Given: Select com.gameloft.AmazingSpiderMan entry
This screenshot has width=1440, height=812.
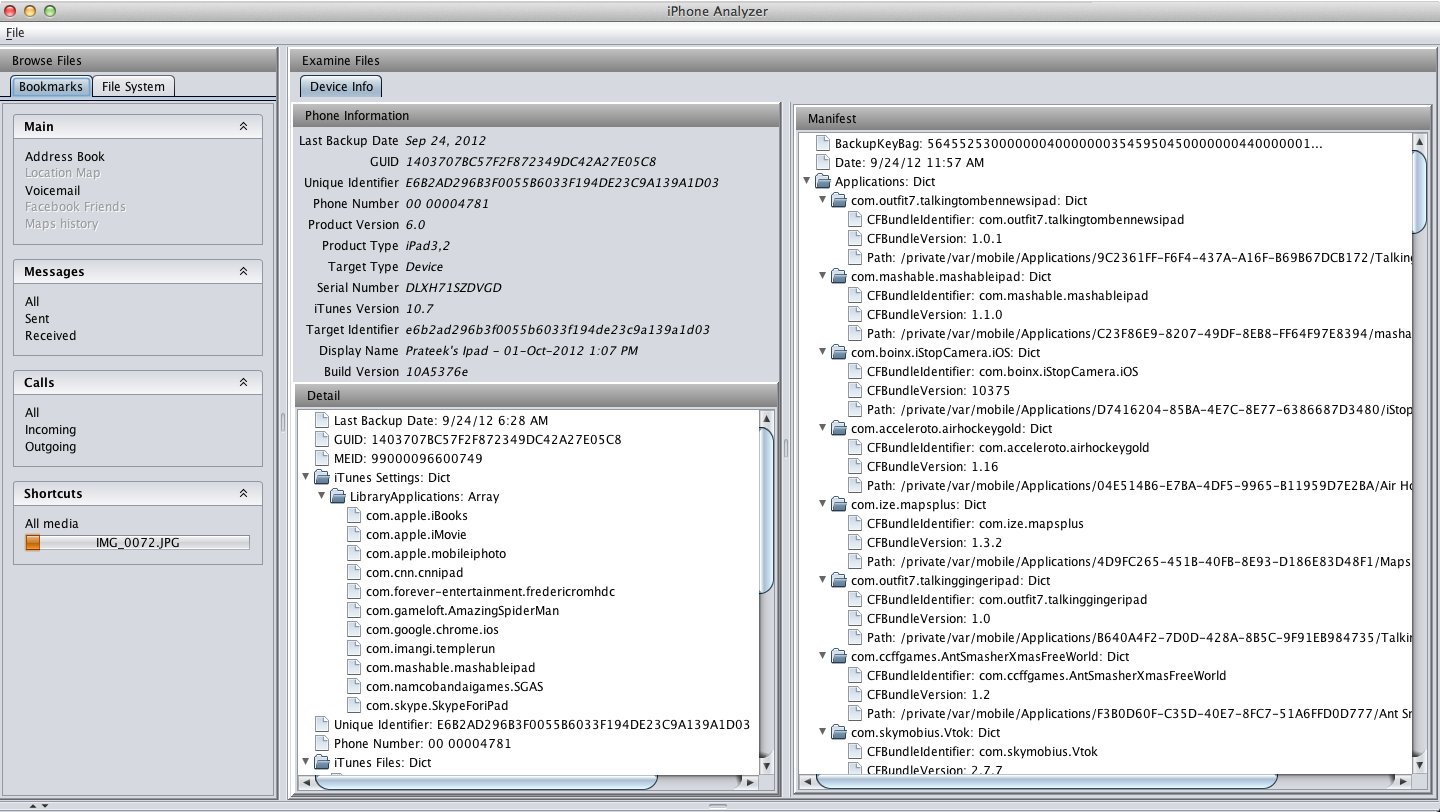Looking at the screenshot, I should (x=462, y=611).
